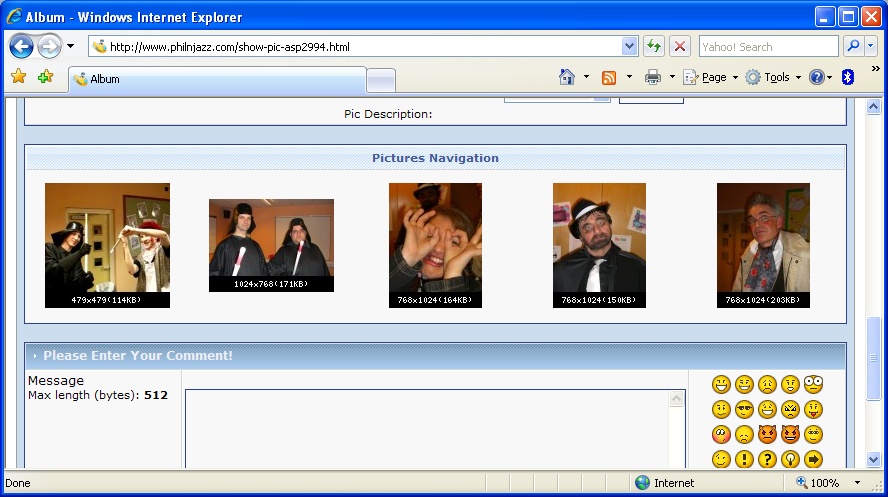Select the Album browser tab
Viewport: 888px width, 497px height.
click(215, 79)
